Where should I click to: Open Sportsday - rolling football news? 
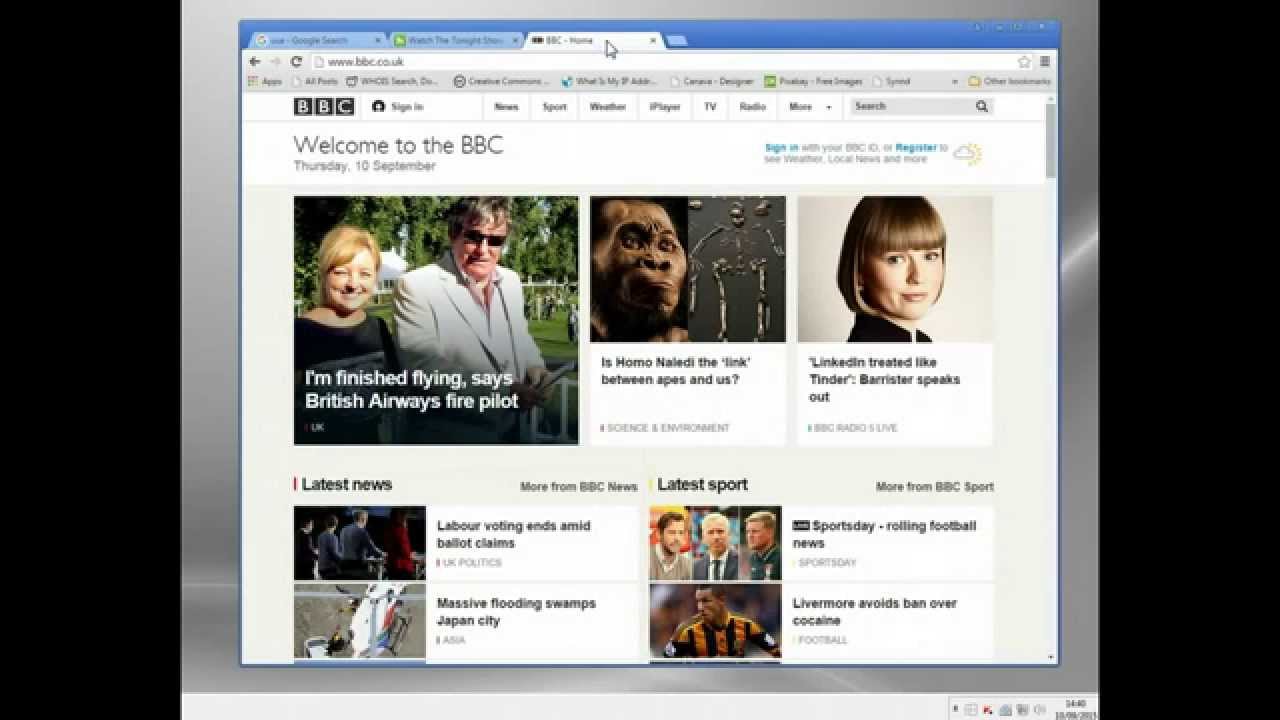tap(884, 534)
